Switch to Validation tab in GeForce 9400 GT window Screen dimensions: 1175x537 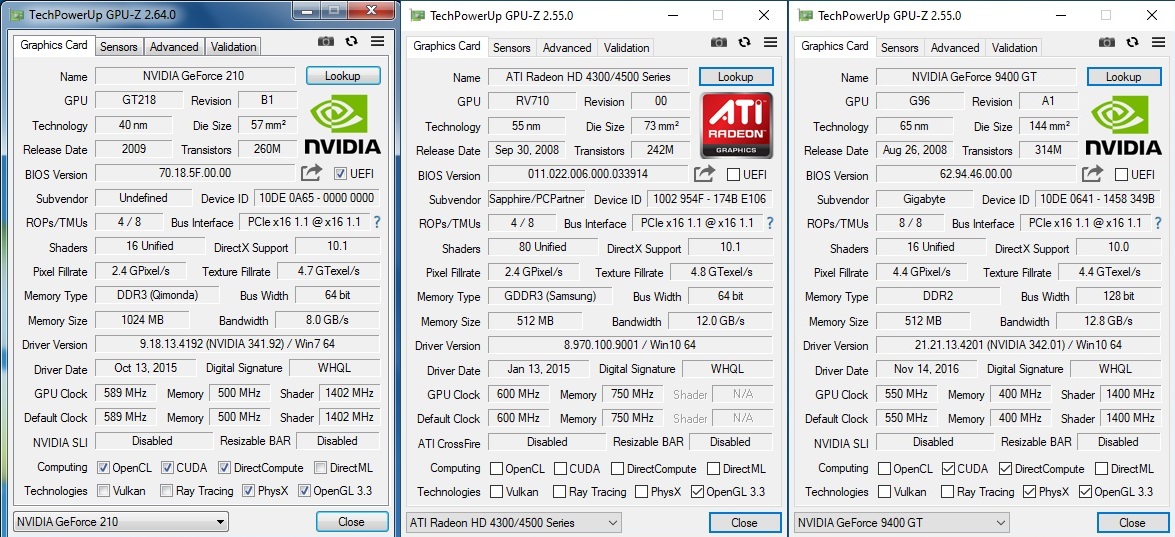point(1015,47)
